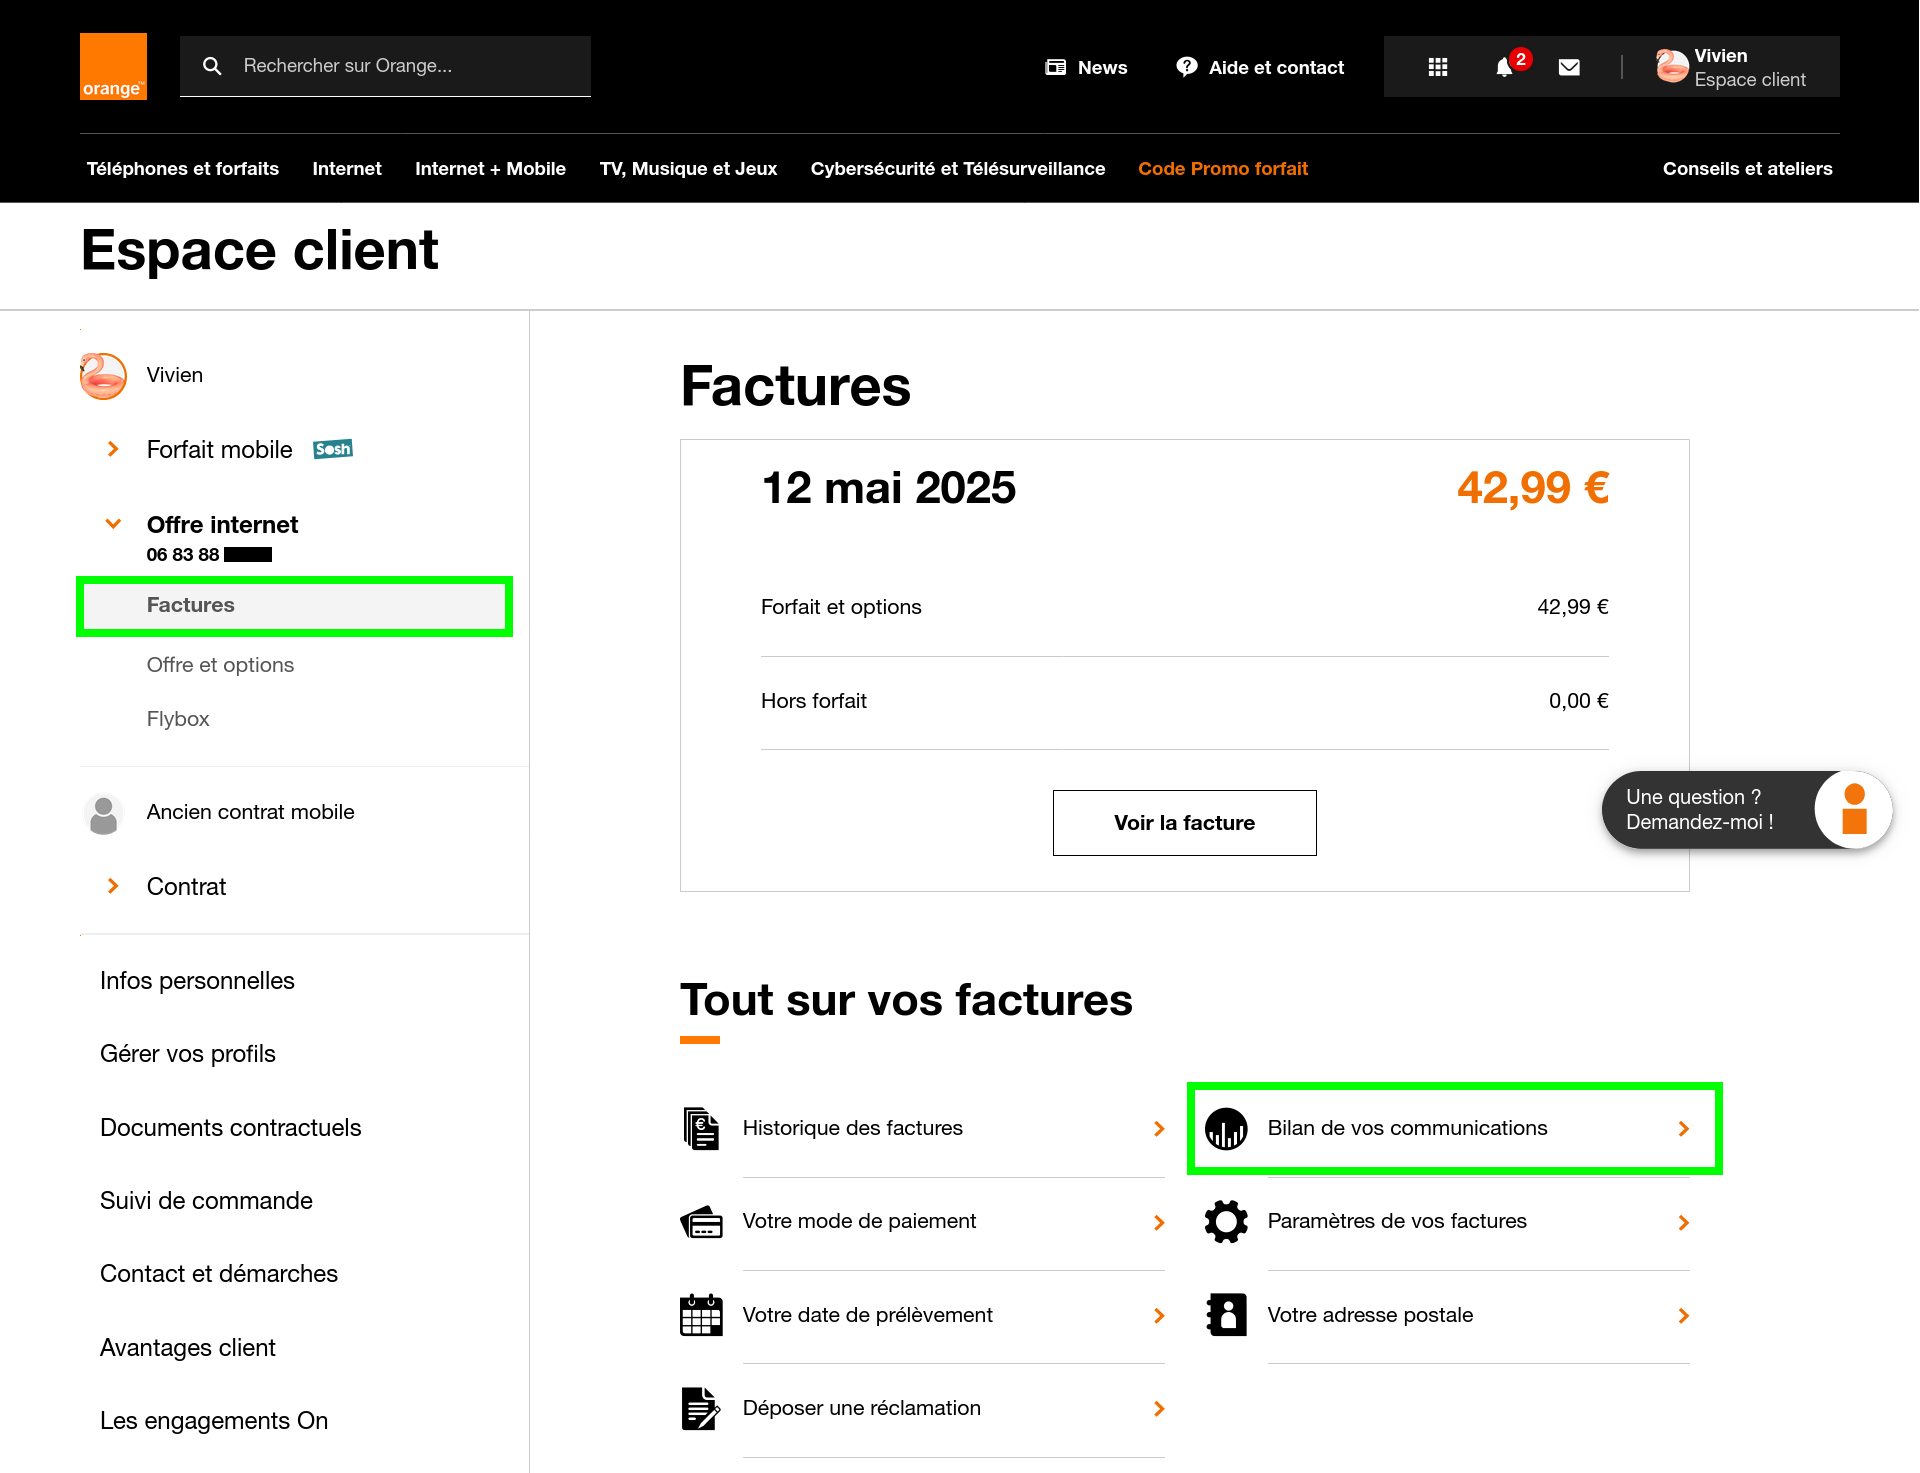Open the chat assistant bubble icon
This screenshot has height=1473, width=1920.
[1855, 809]
